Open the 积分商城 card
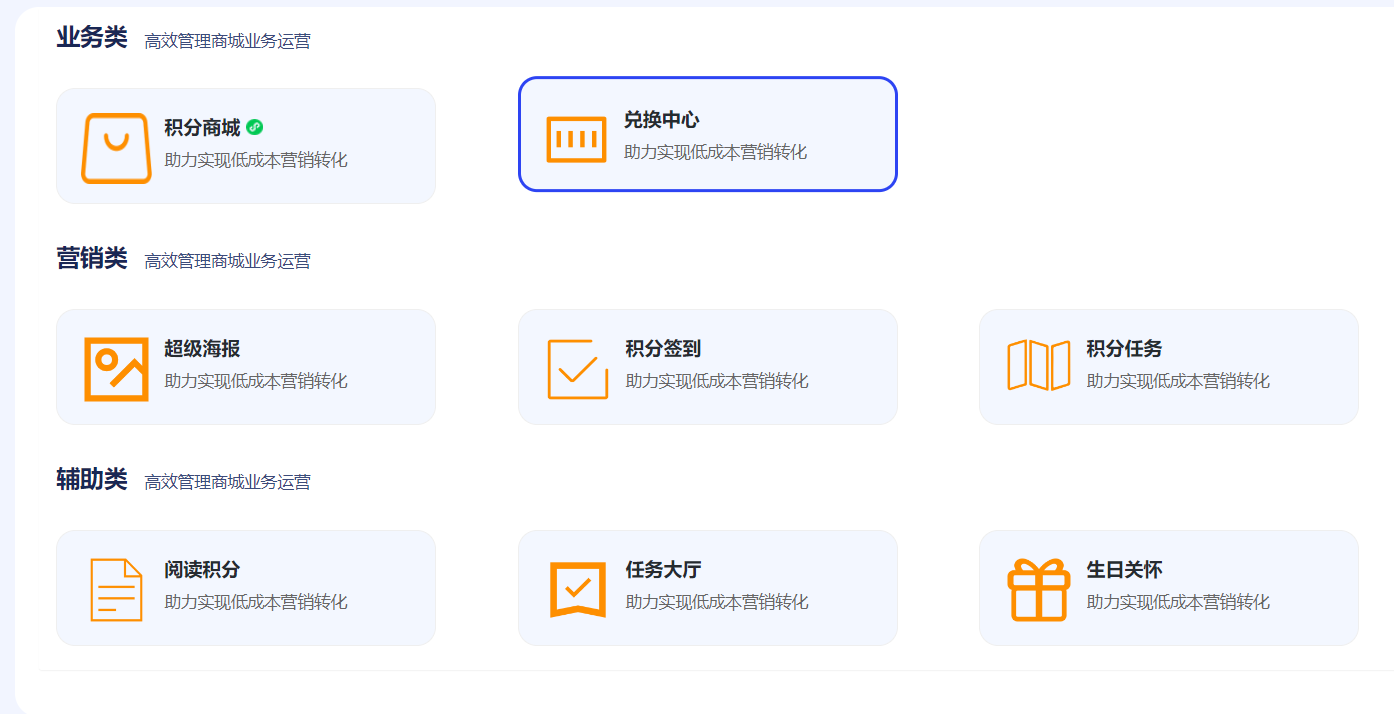This screenshot has height=714, width=1394. [x=246, y=145]
